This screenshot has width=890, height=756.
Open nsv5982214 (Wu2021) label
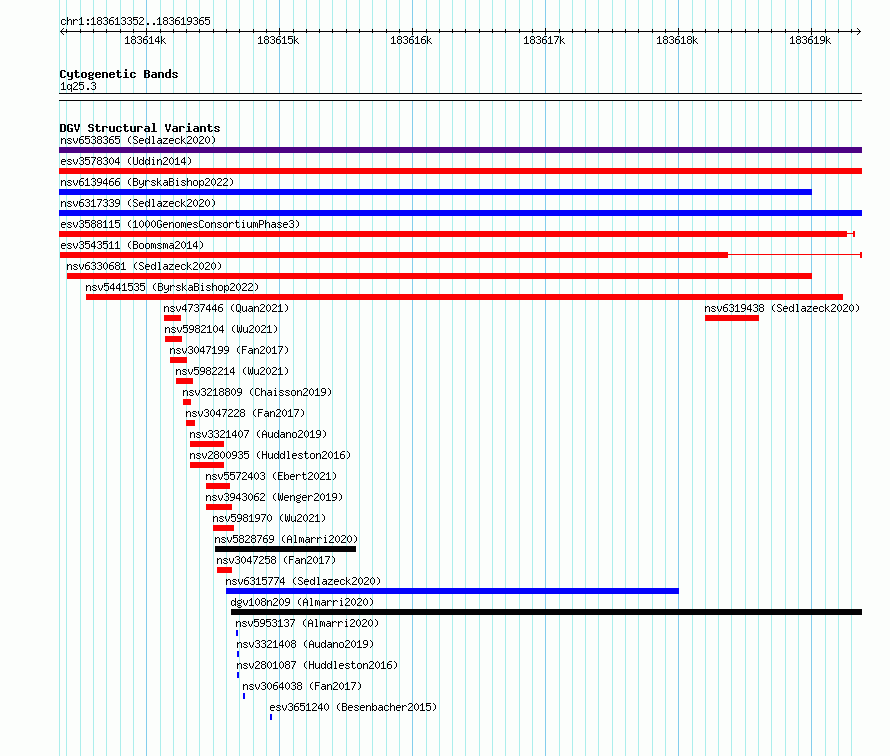(x=232, y=371)
